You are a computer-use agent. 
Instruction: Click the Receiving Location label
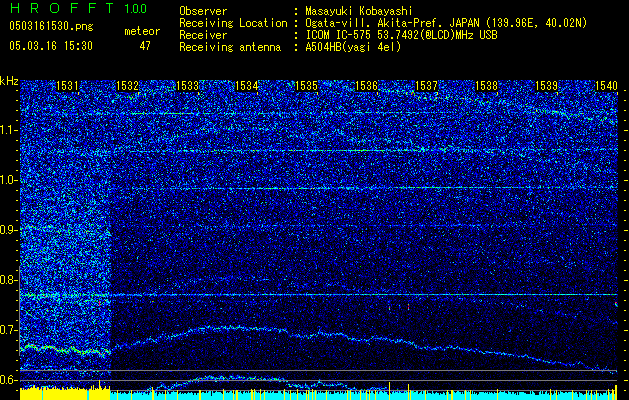233,24
